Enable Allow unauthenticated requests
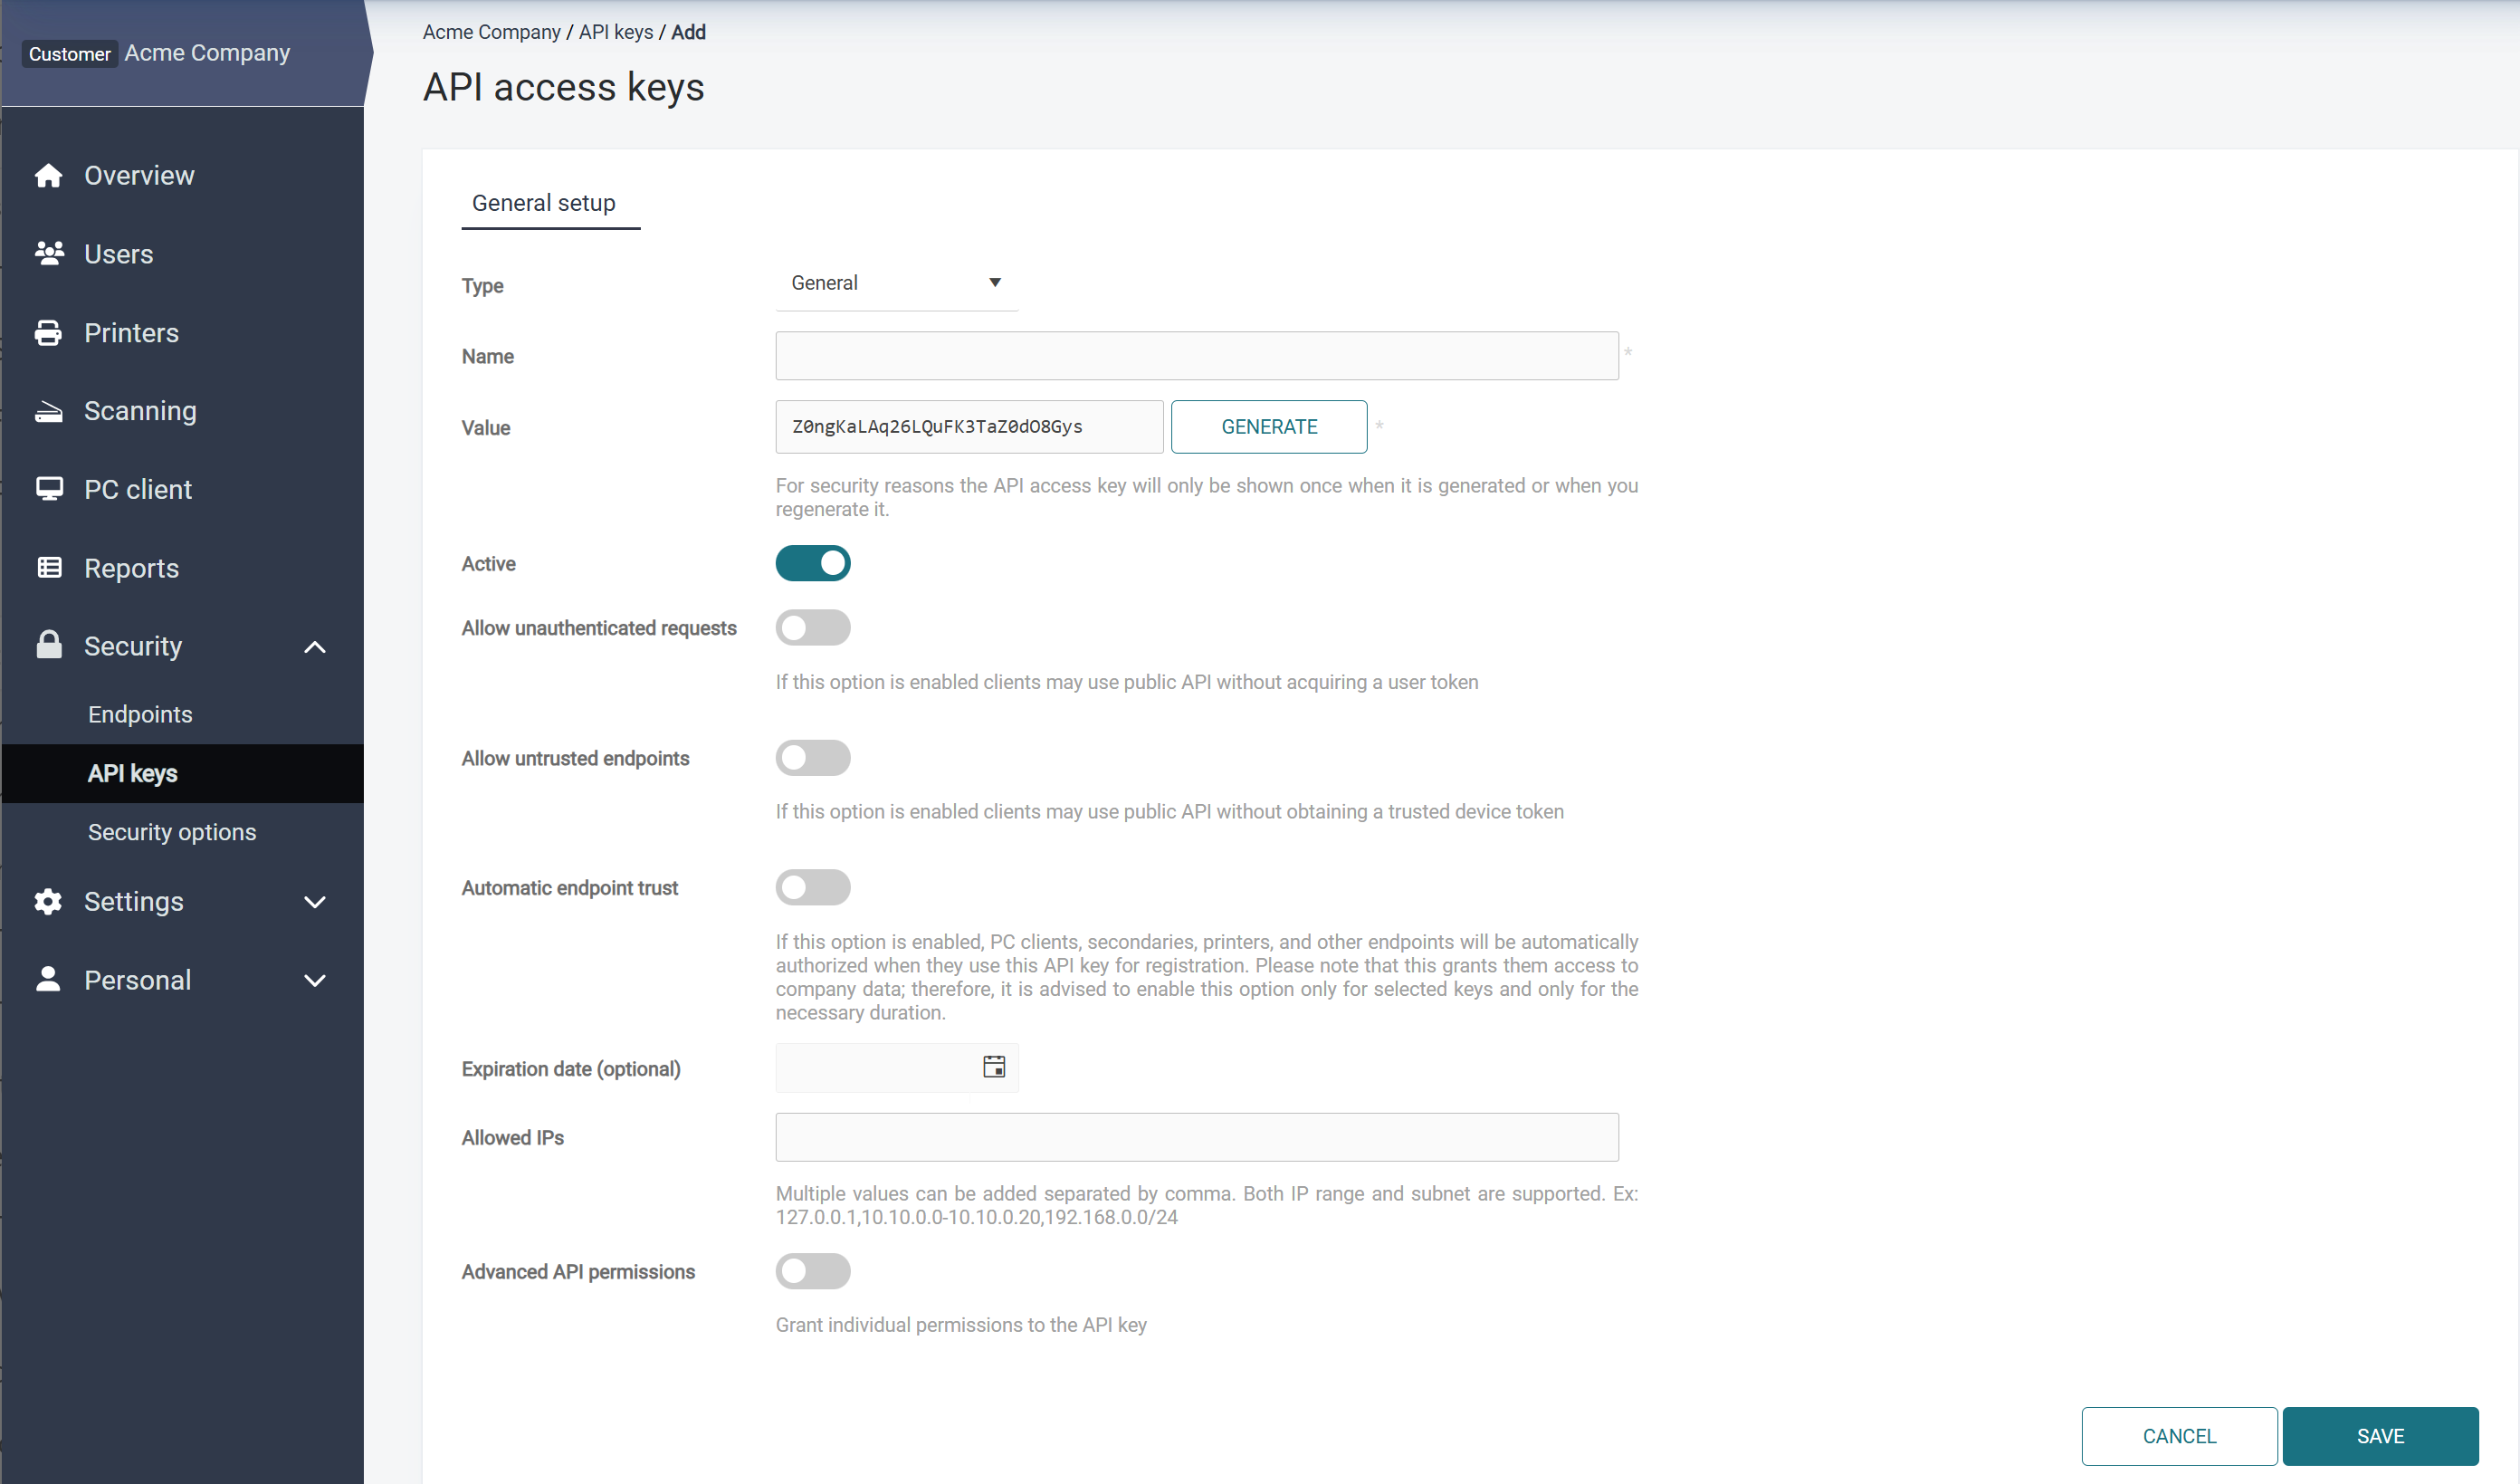This screenshot has width=2520, height=1484. [813, 627]
